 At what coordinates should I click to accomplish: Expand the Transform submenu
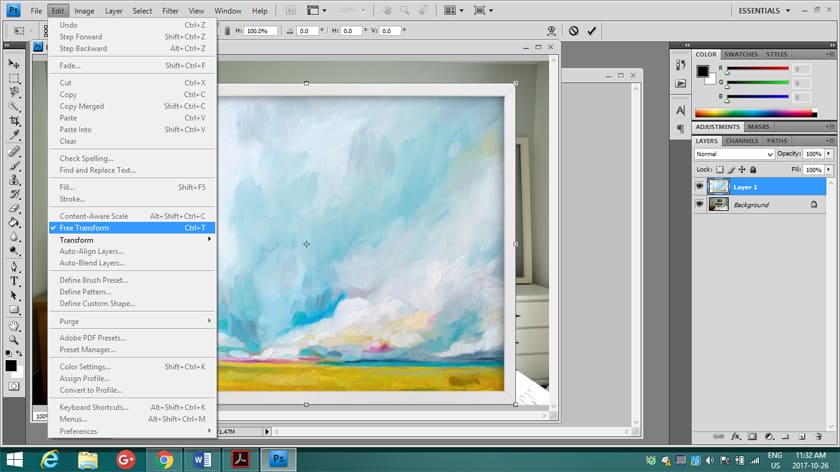132,240
